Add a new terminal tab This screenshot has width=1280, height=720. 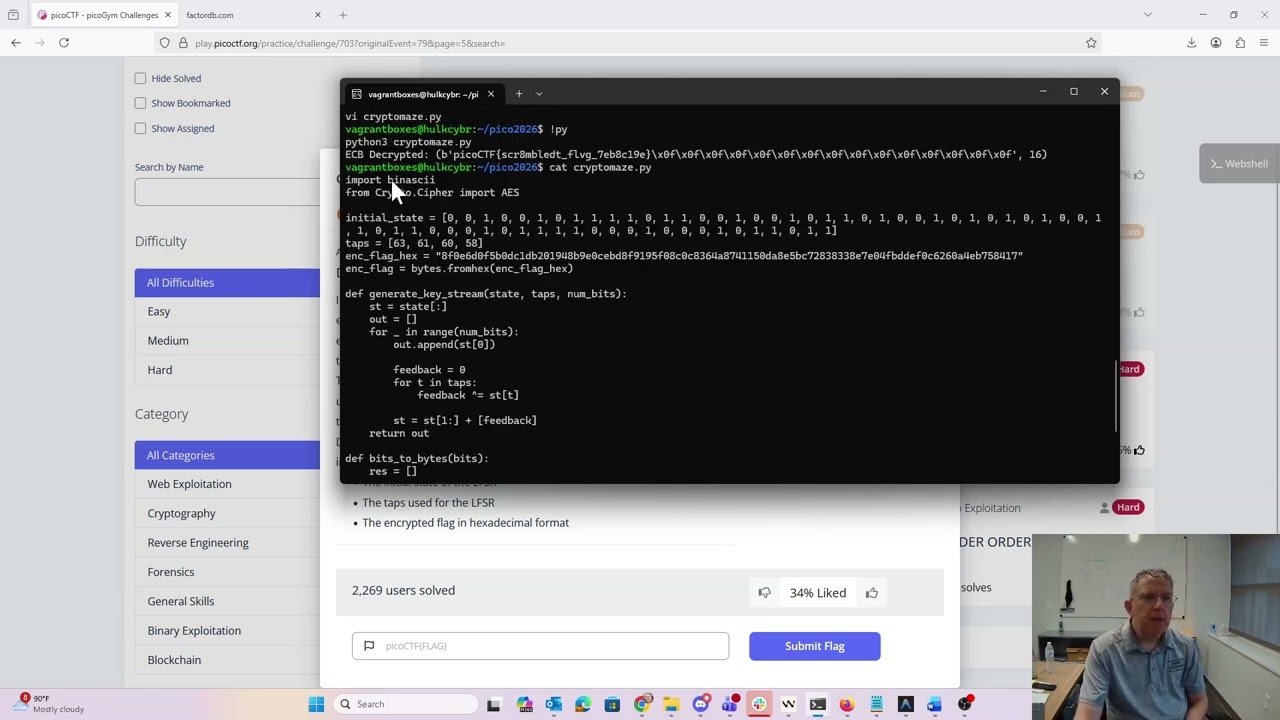519,94
